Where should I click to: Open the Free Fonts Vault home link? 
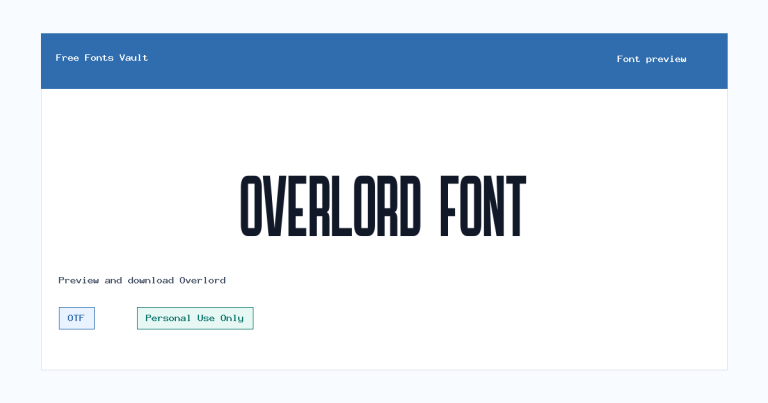point(101,58)
